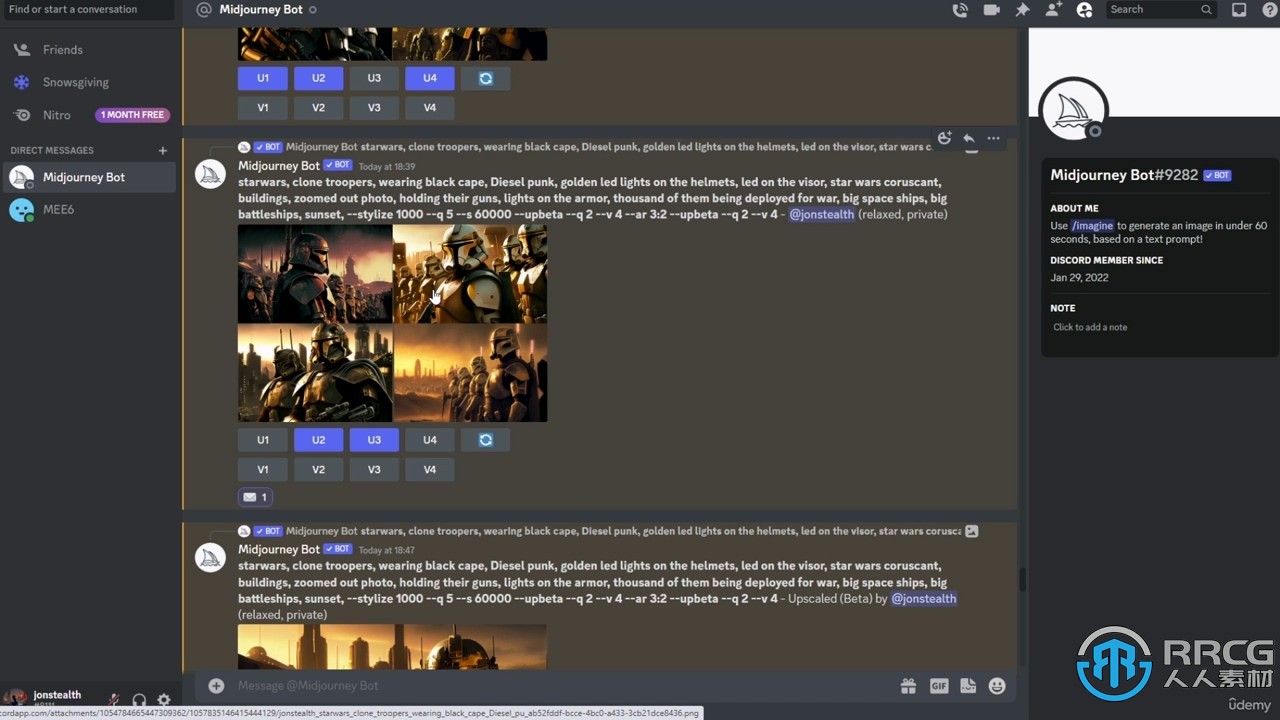Click the 1 MONTH FREE badge
This screenshot has width=1280, height=720.
tap(132, 115)
